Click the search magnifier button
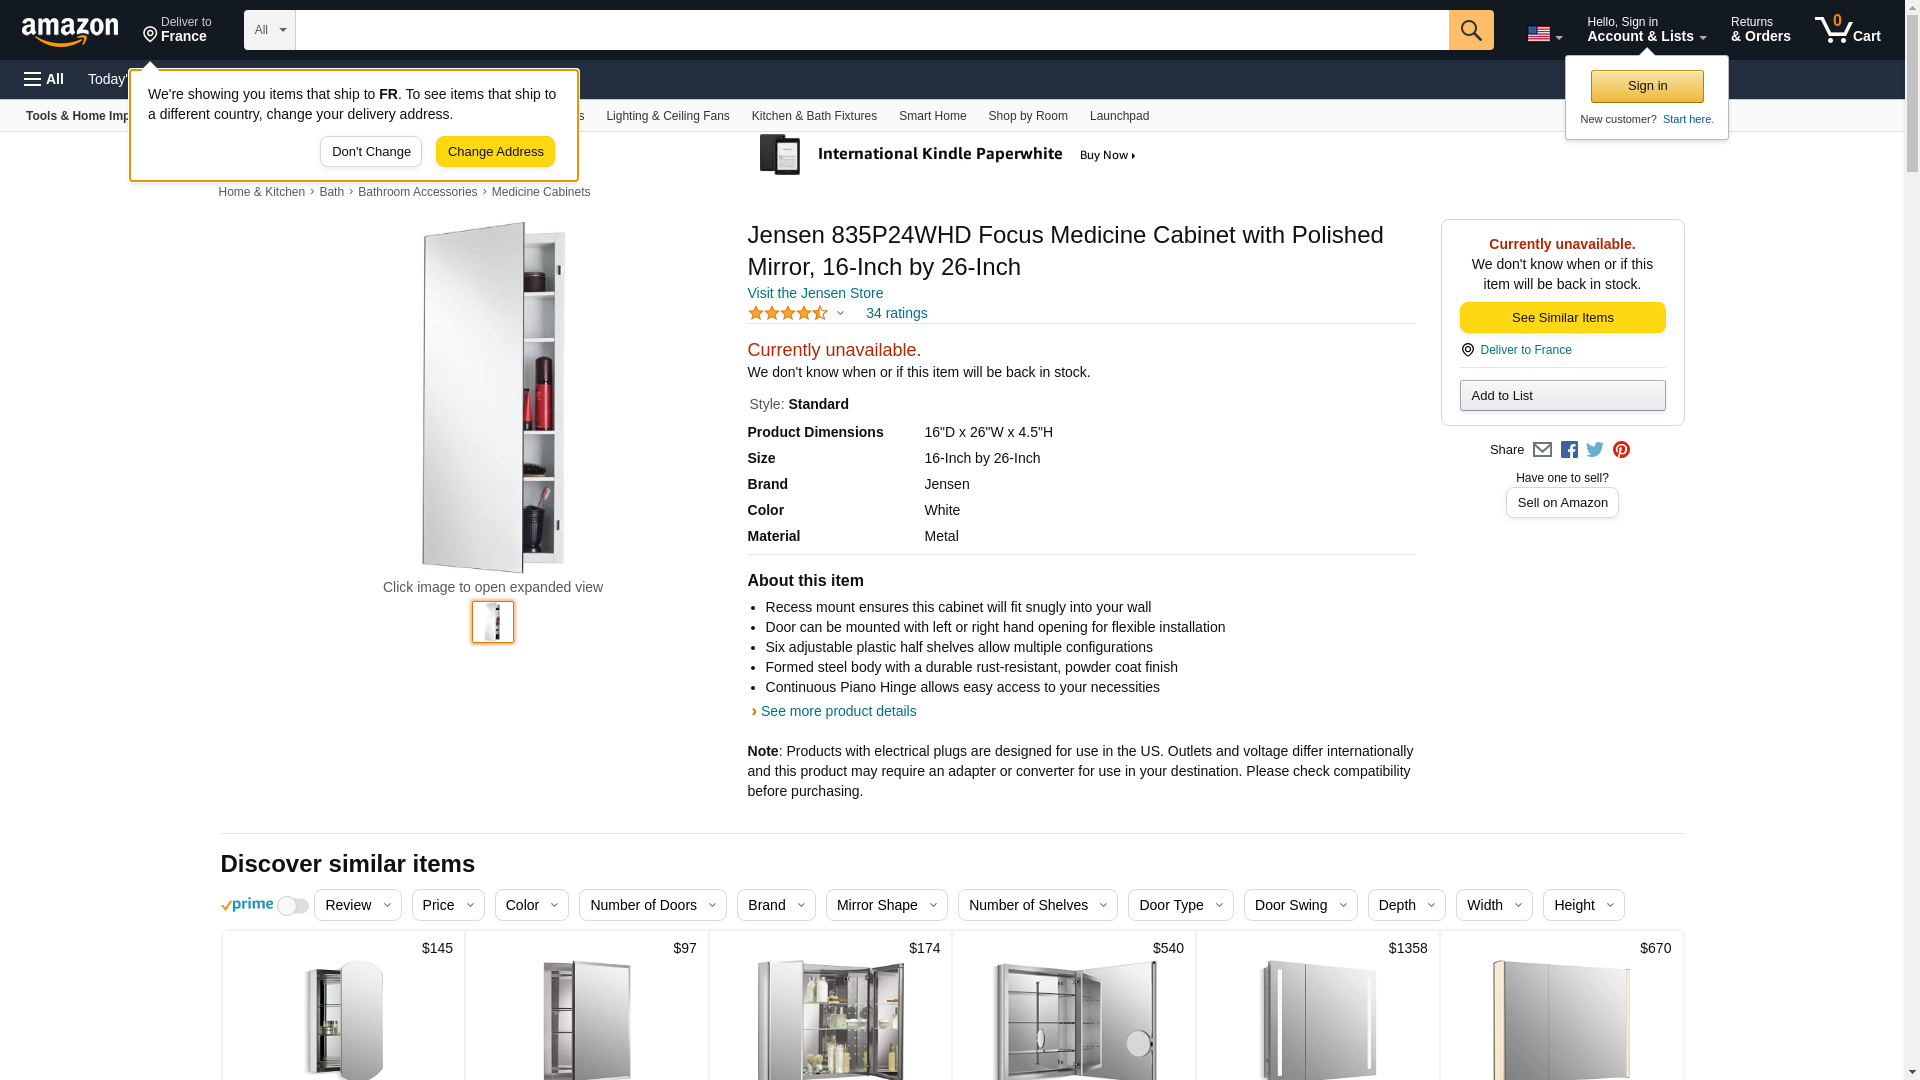 1471,30
